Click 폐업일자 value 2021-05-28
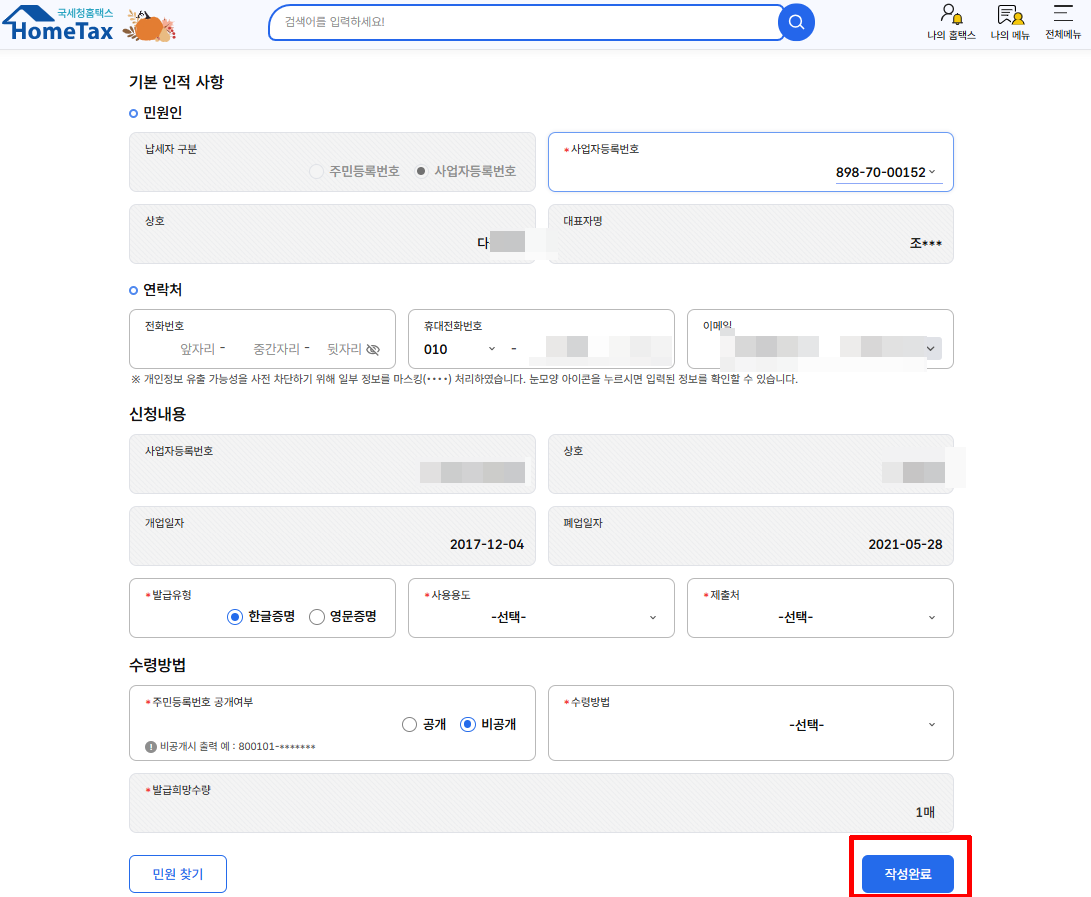The width and height of the screenshot is (1091, 897). (x=905, y=544)
